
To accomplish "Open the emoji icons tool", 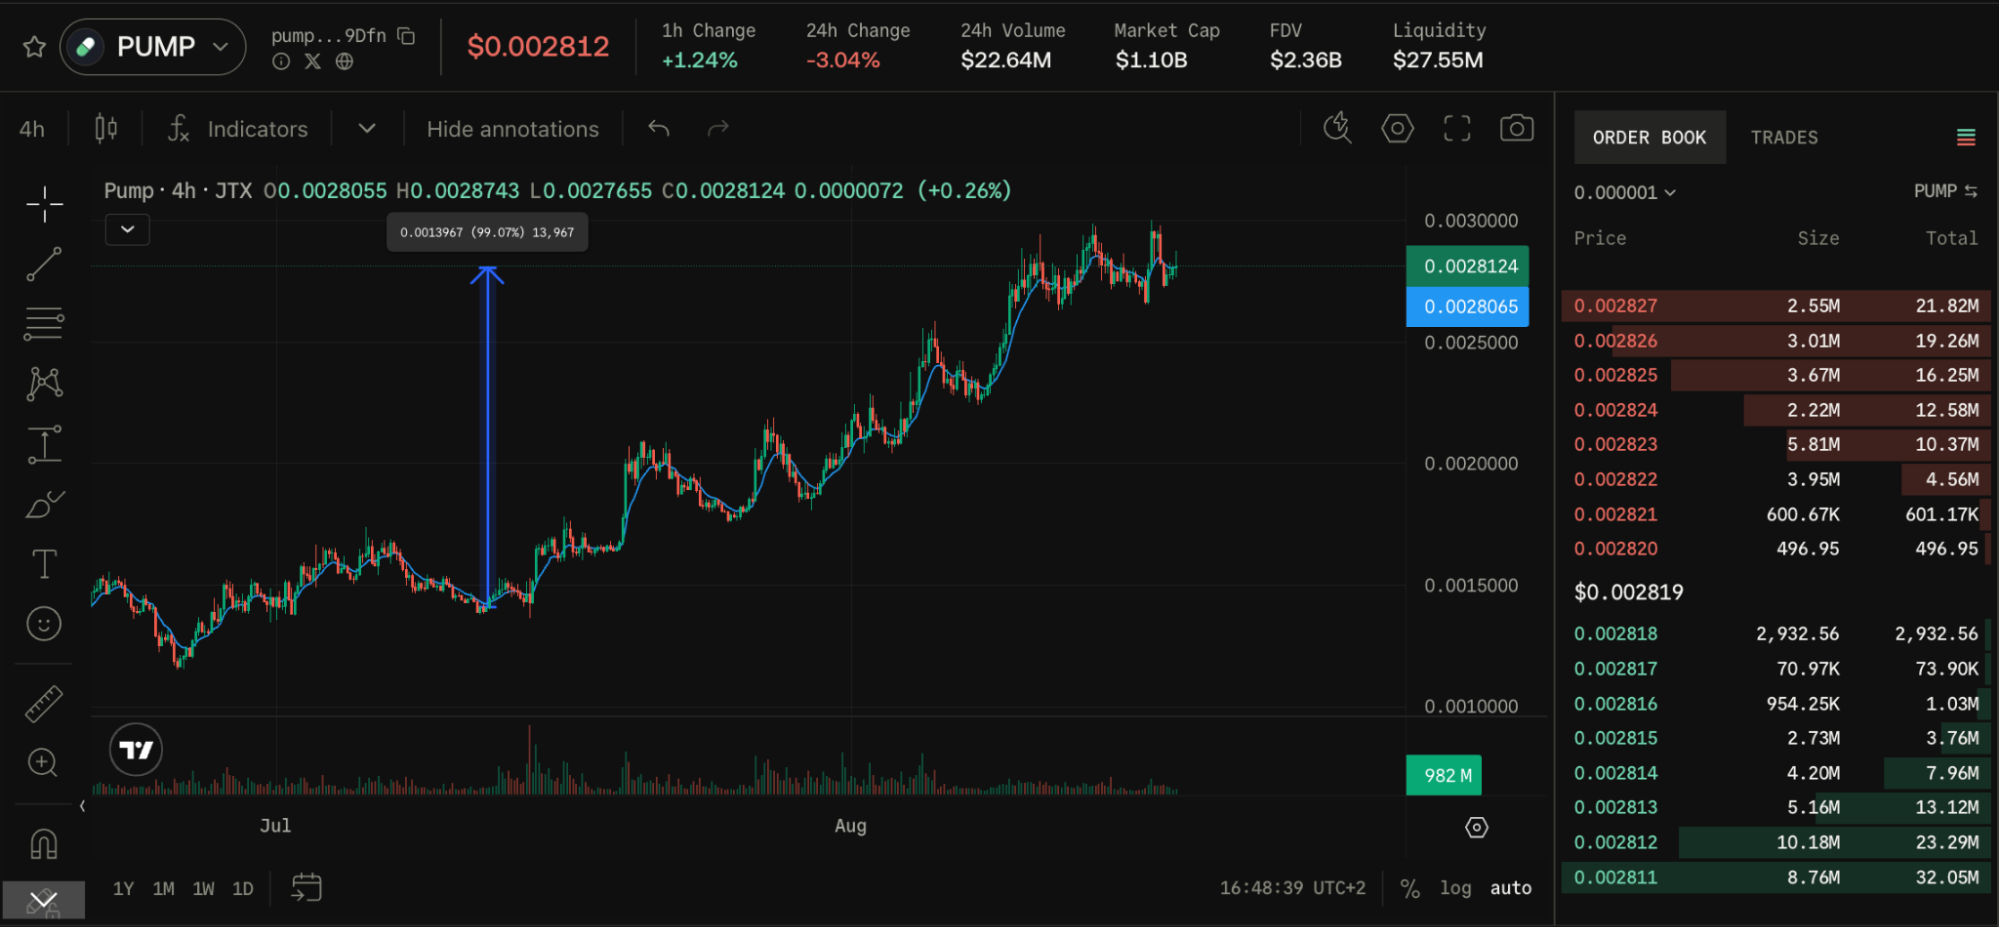I will tap(44, 624).
